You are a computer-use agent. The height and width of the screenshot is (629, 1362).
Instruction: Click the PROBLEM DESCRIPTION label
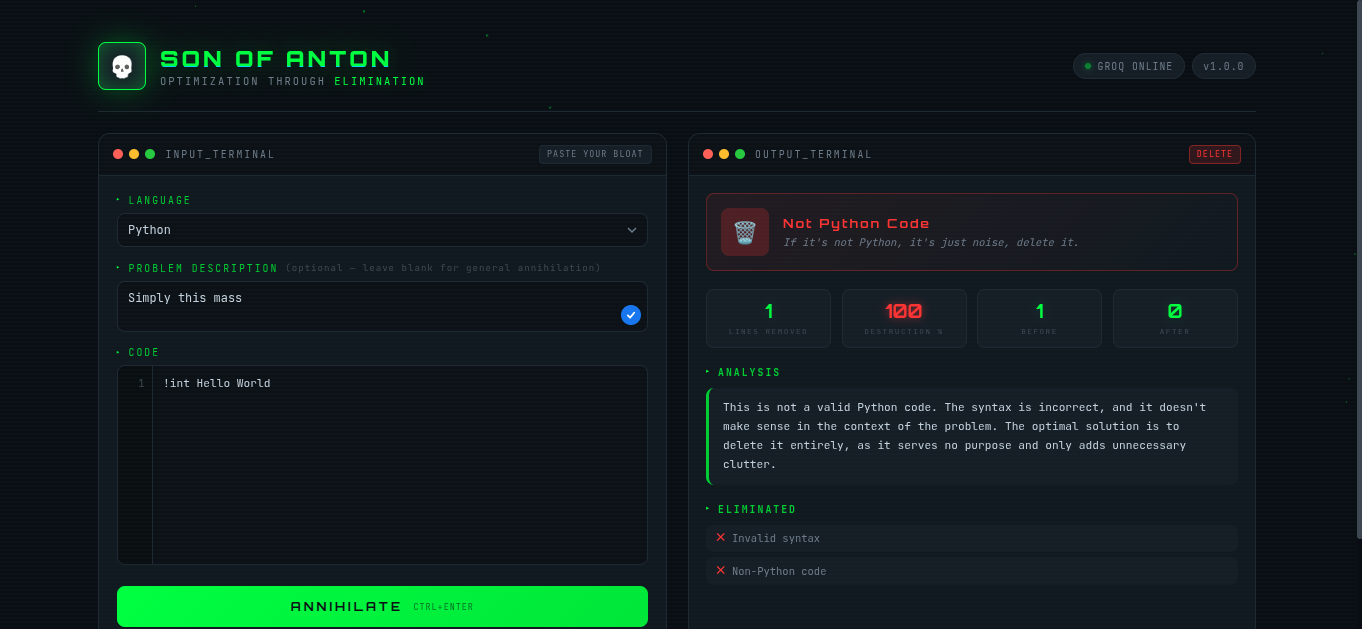tap(204, 269)
